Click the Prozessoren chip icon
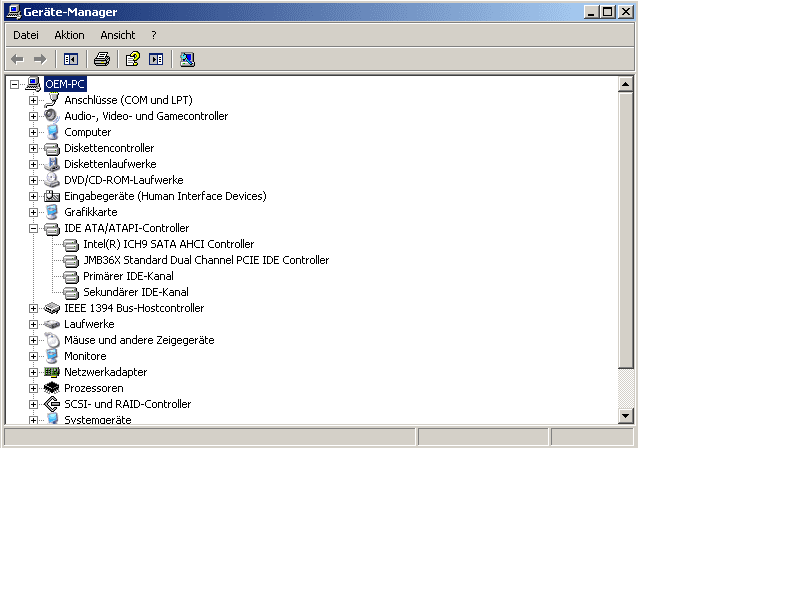This screenshot has width=800, height=600. [x=52, y=388]
